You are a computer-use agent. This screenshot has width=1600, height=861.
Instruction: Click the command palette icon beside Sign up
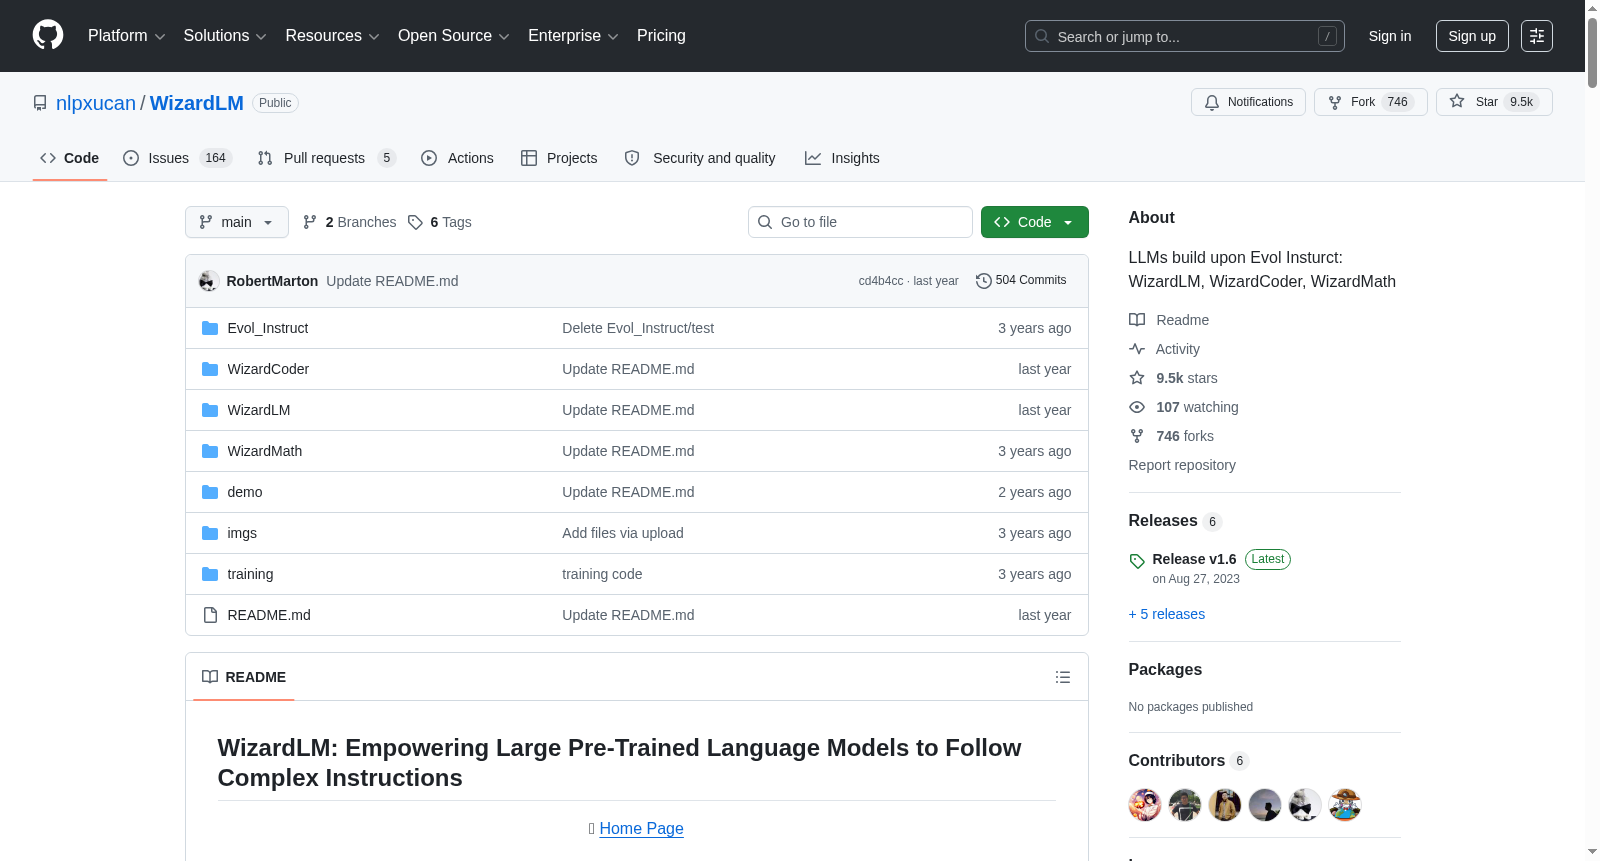(1537, 36)
